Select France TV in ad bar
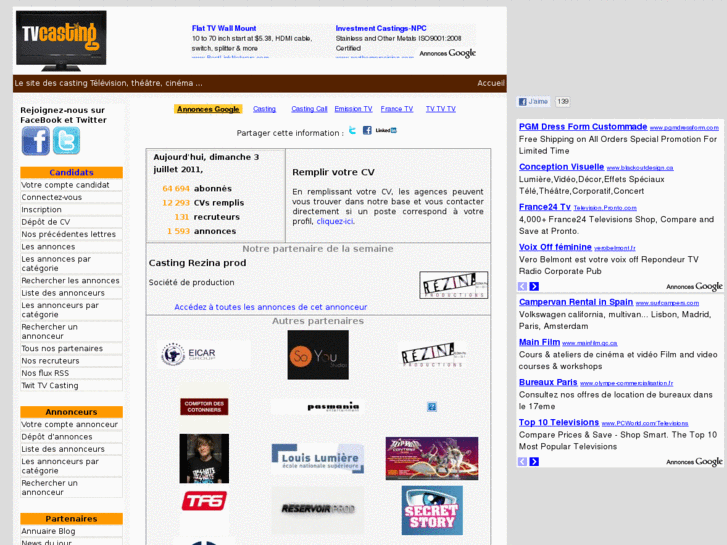Viewport: 727px width, 545px height. (x=397, y=109)
